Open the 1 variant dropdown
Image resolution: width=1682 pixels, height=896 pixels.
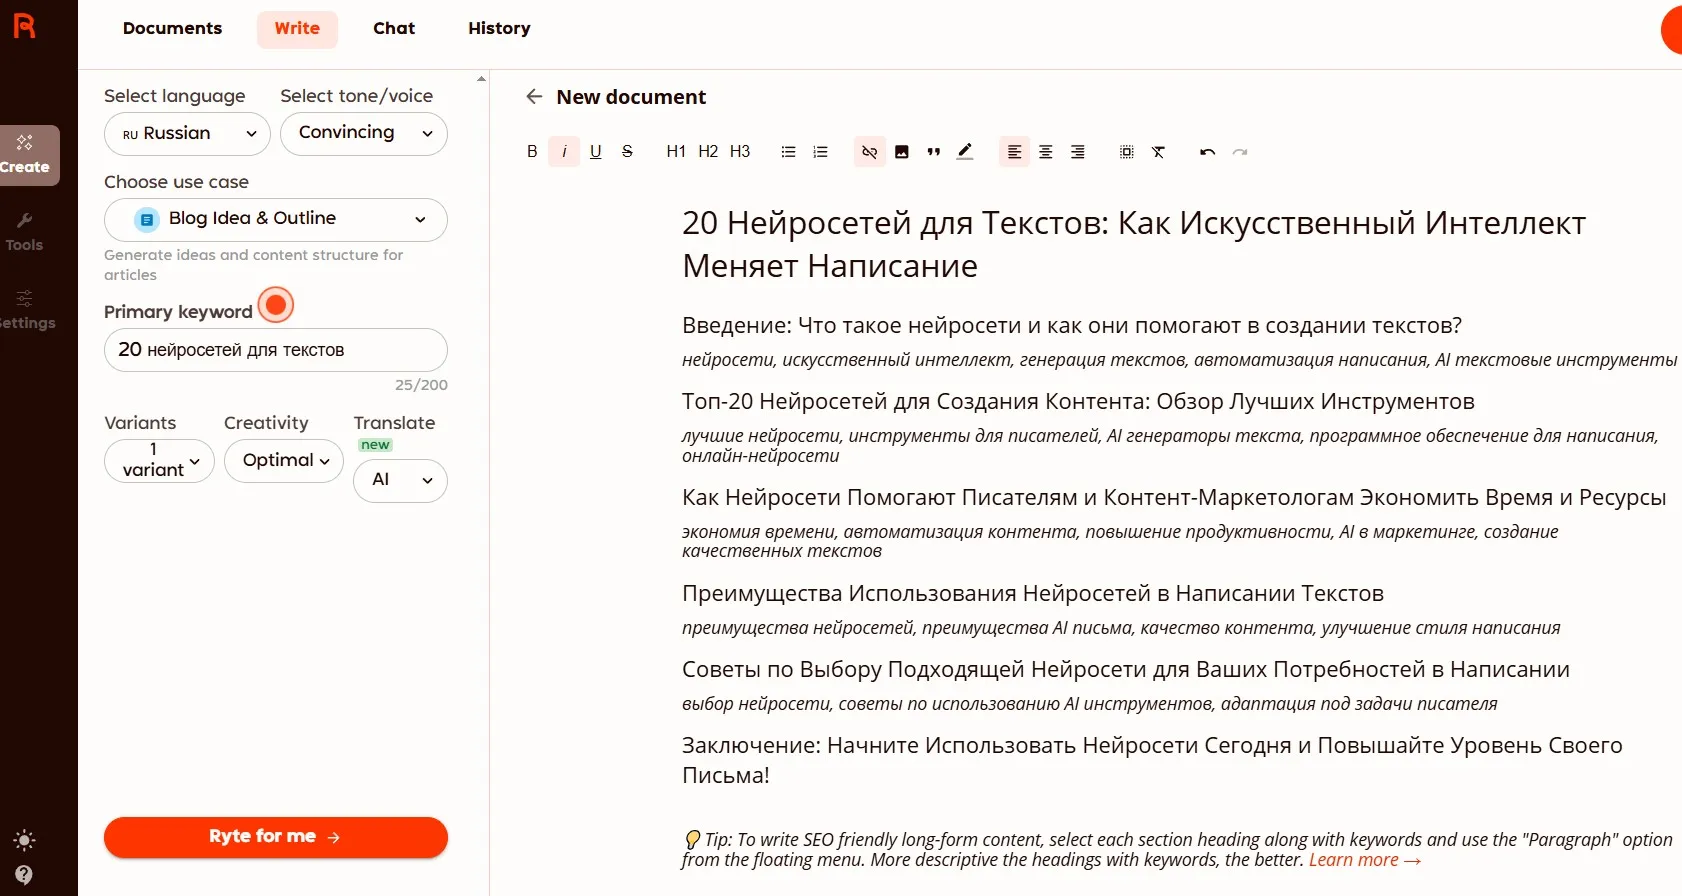click(x=159, y=461)
